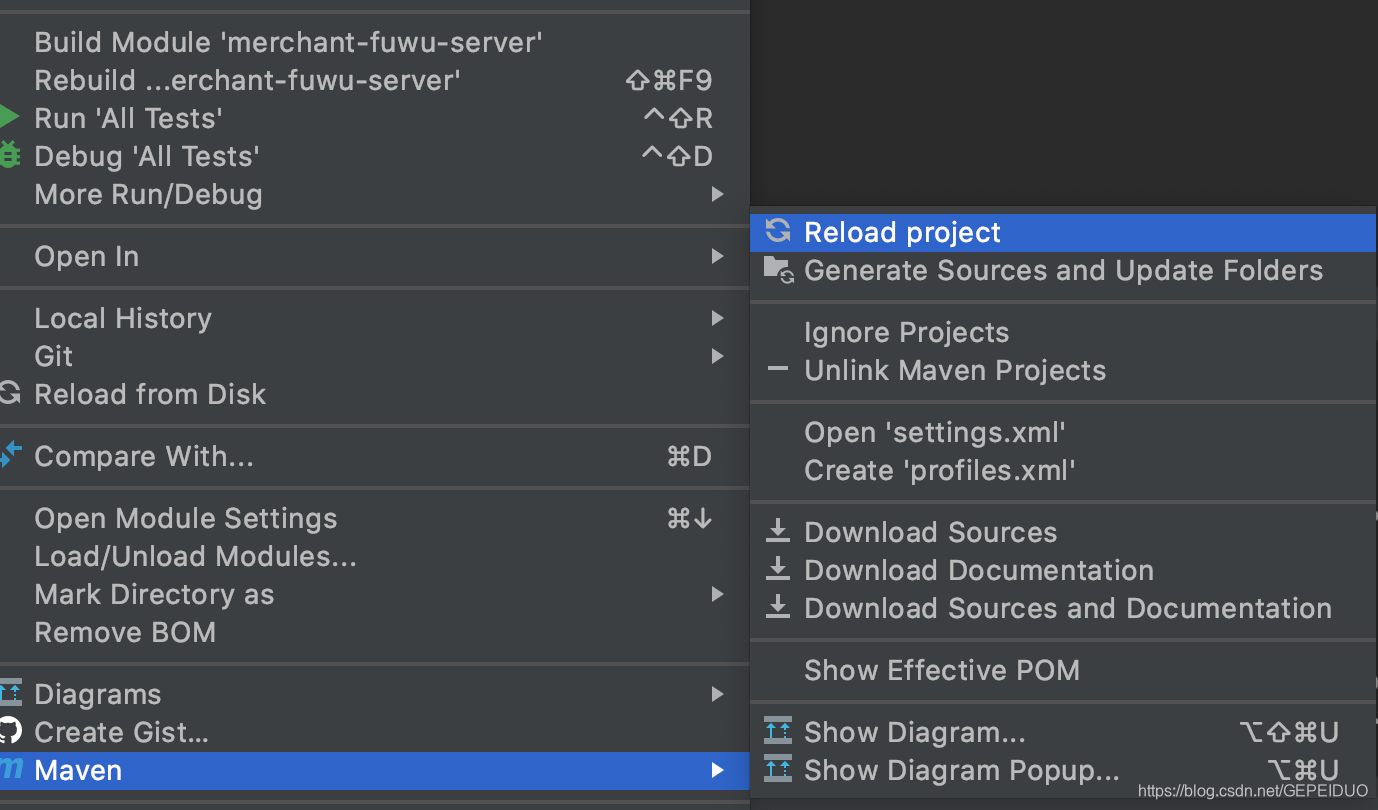
Task: Open Local History menu entry
Action: click(x=375, y=318)
